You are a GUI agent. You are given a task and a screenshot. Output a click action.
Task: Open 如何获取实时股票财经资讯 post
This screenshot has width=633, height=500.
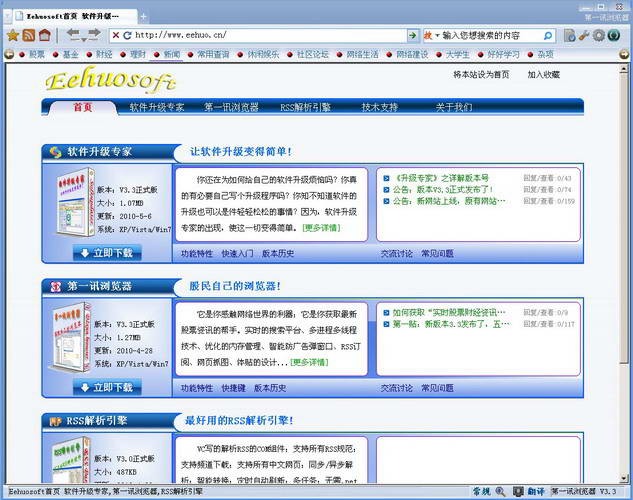(449, 312)
